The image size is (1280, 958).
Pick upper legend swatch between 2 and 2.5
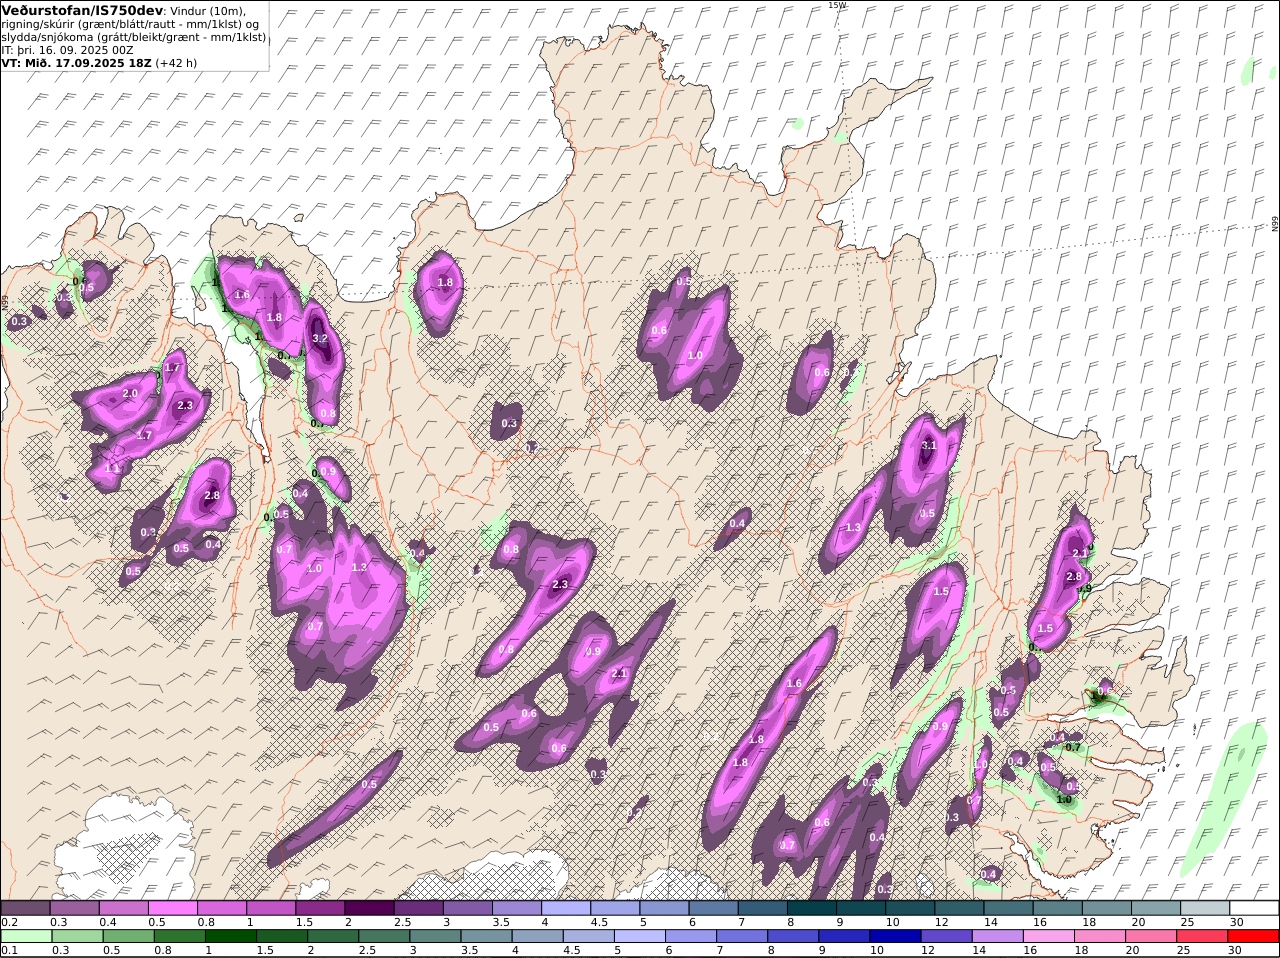369,908
